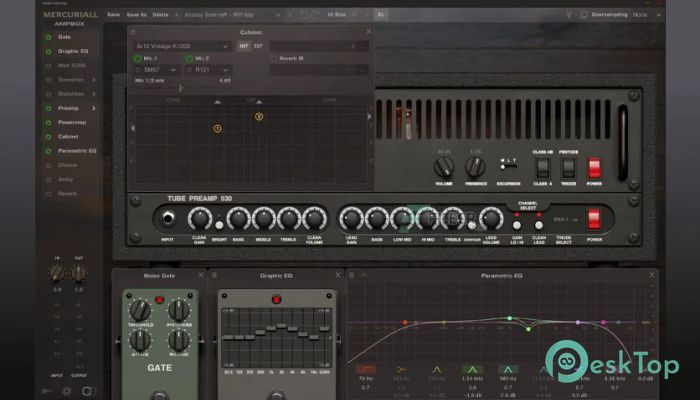This screenshot has width=700, height=400.
Task: Click the Gate pedal Threshold knob
Action: 140,310
